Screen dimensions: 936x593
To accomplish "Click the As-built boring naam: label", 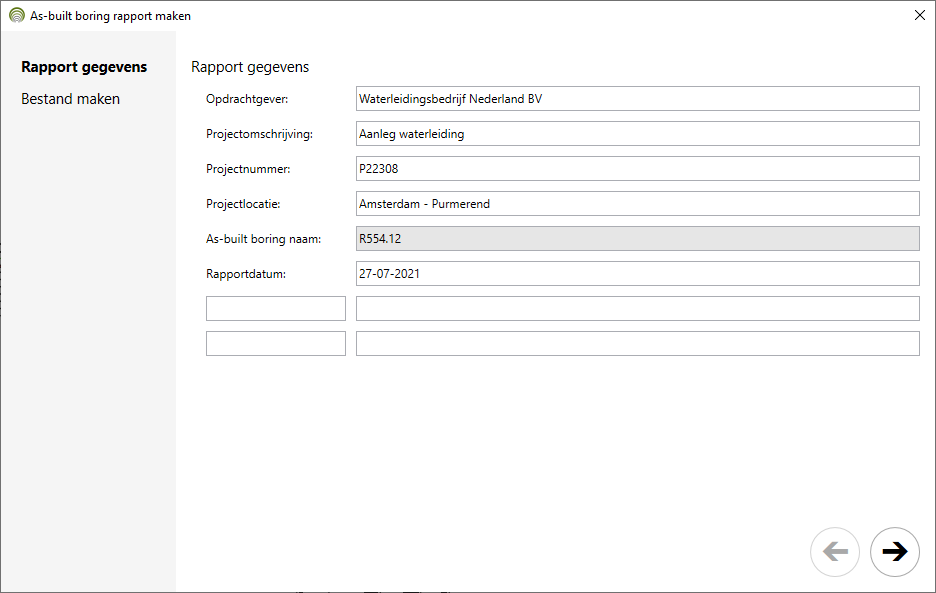I will click(x=263, y=239).
